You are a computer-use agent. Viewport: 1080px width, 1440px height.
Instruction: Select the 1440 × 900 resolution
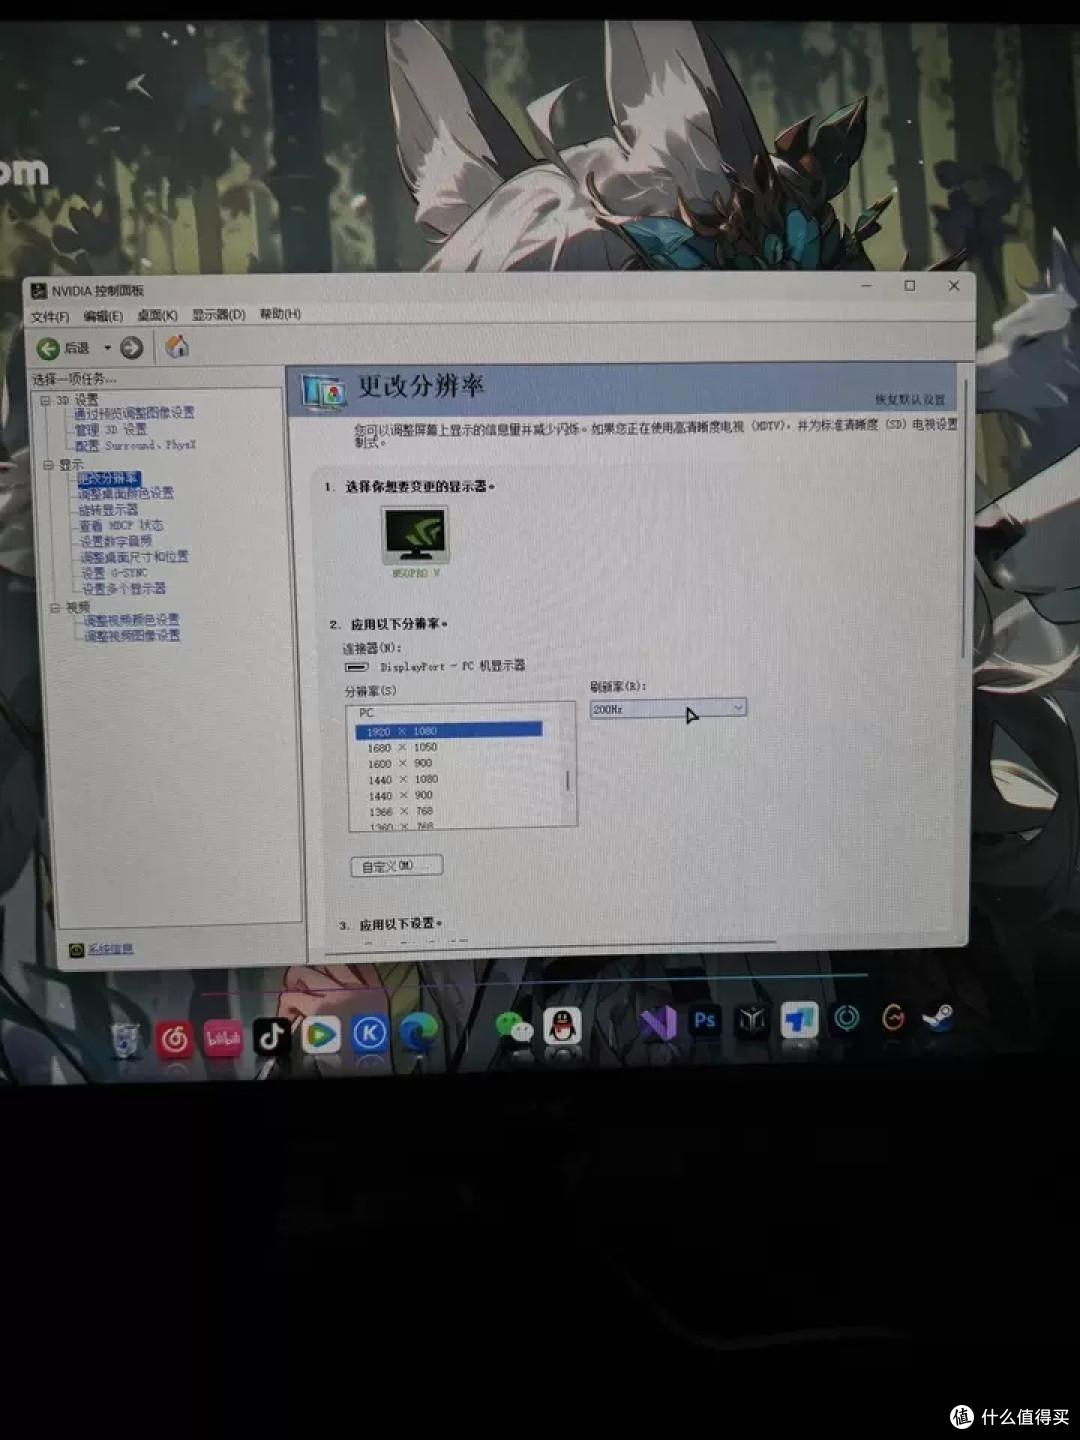tap(401, 795)
